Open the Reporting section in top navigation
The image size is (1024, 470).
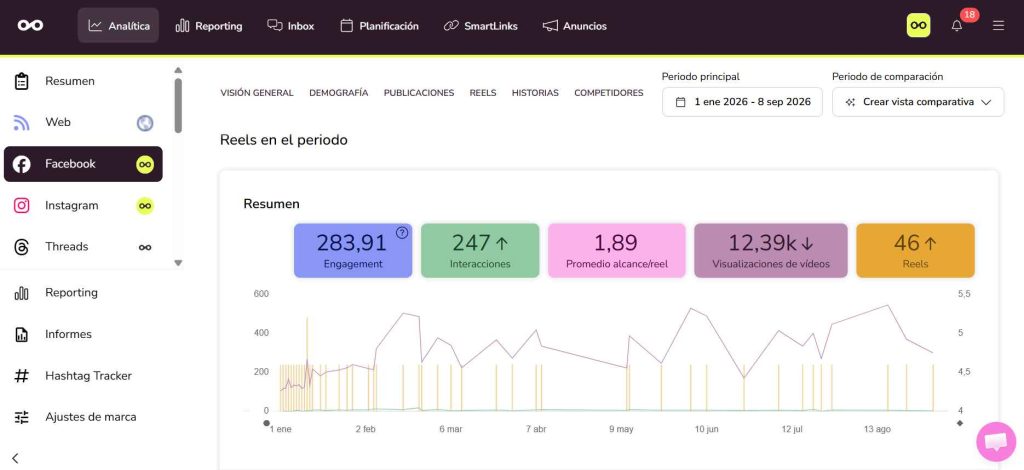(209, 26)
